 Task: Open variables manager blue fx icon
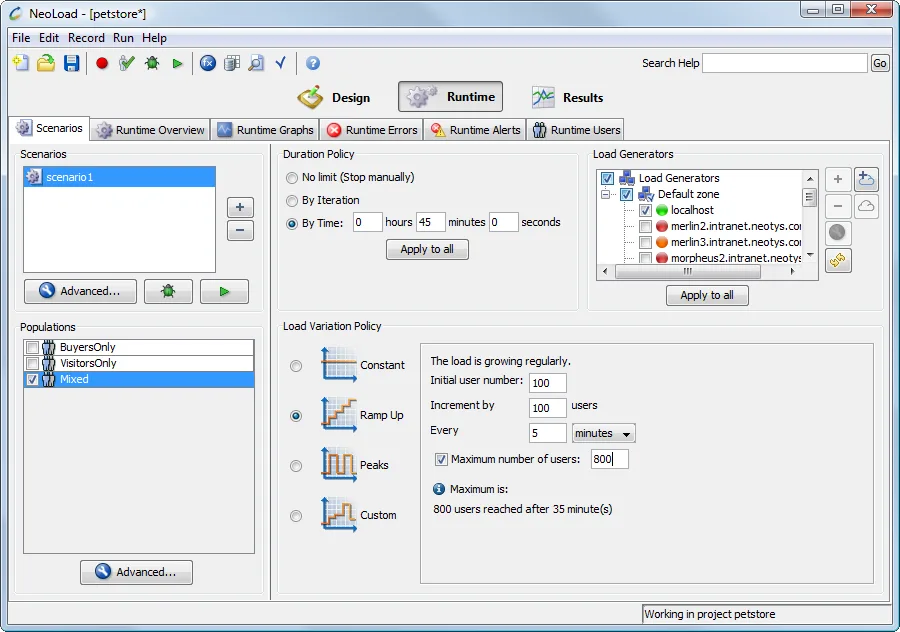click(208, 63)
